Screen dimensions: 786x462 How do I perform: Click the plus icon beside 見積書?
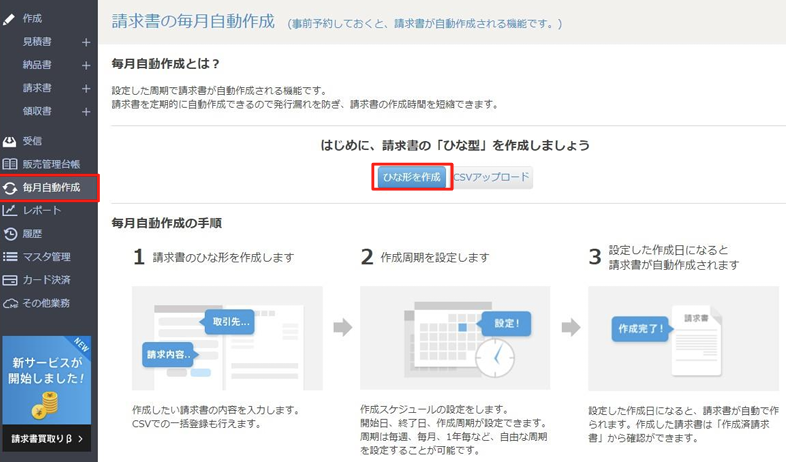point(86,43)
